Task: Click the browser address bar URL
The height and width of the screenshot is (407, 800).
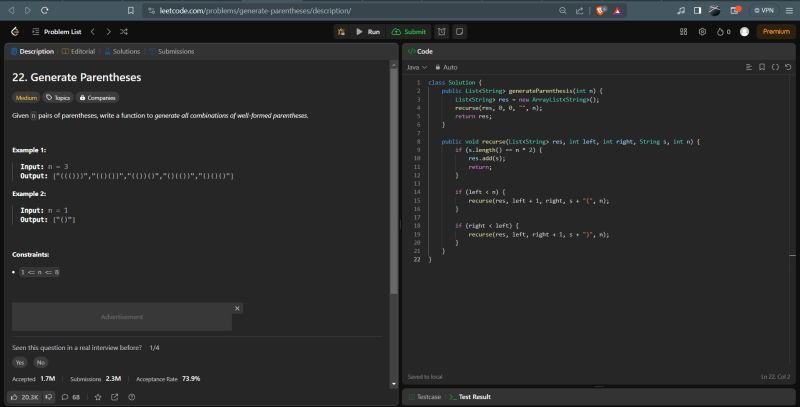Action: pyautogui.click(x=255, y=10)
